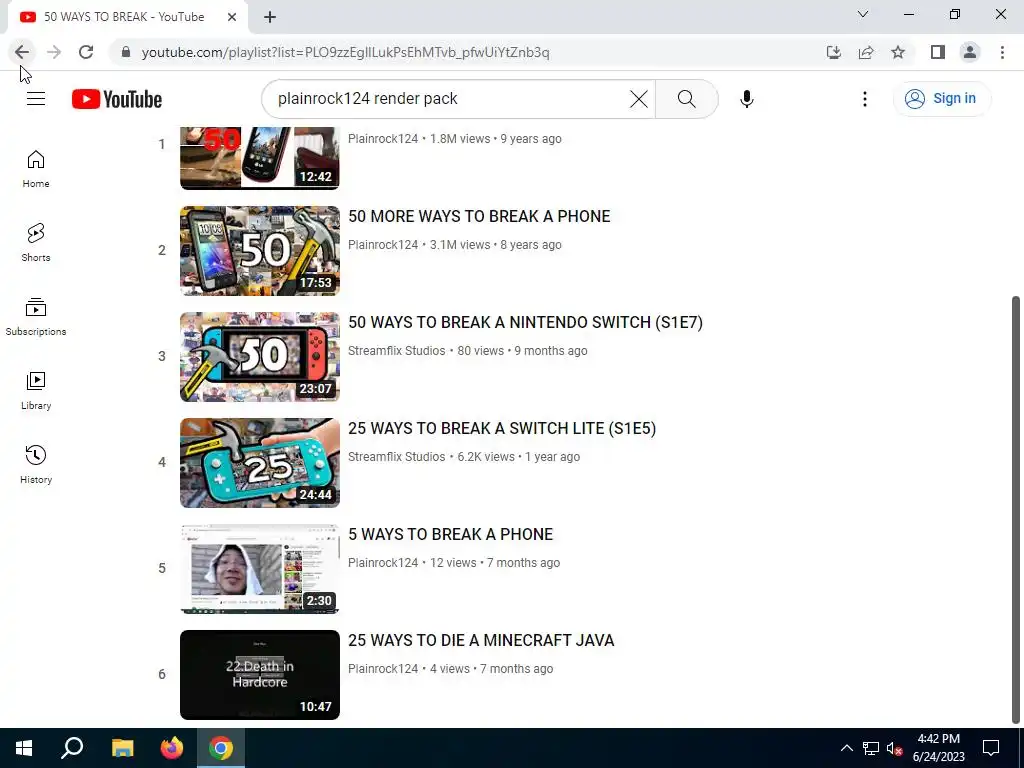Open File Explorer from the taskbar
Image resolution: width=1024 pixels, height=768 pixels.
coord(122,748)
